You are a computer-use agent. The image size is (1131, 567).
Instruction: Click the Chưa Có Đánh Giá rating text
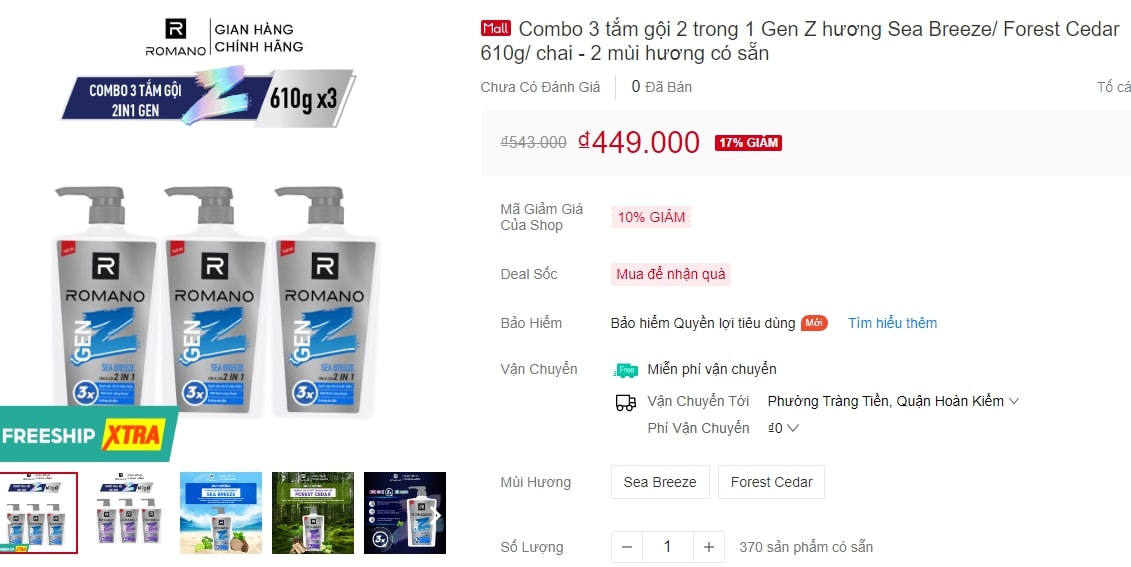click(540, 87)
